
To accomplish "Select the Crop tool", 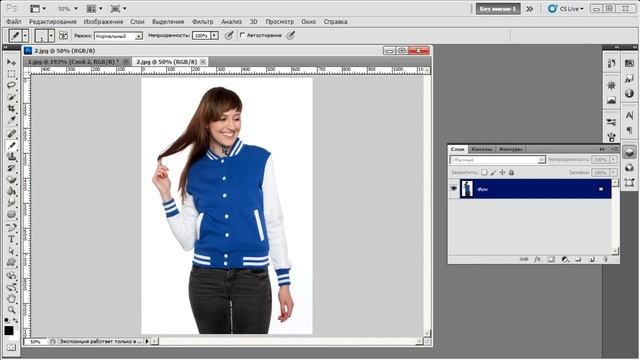I will point(11,109).
